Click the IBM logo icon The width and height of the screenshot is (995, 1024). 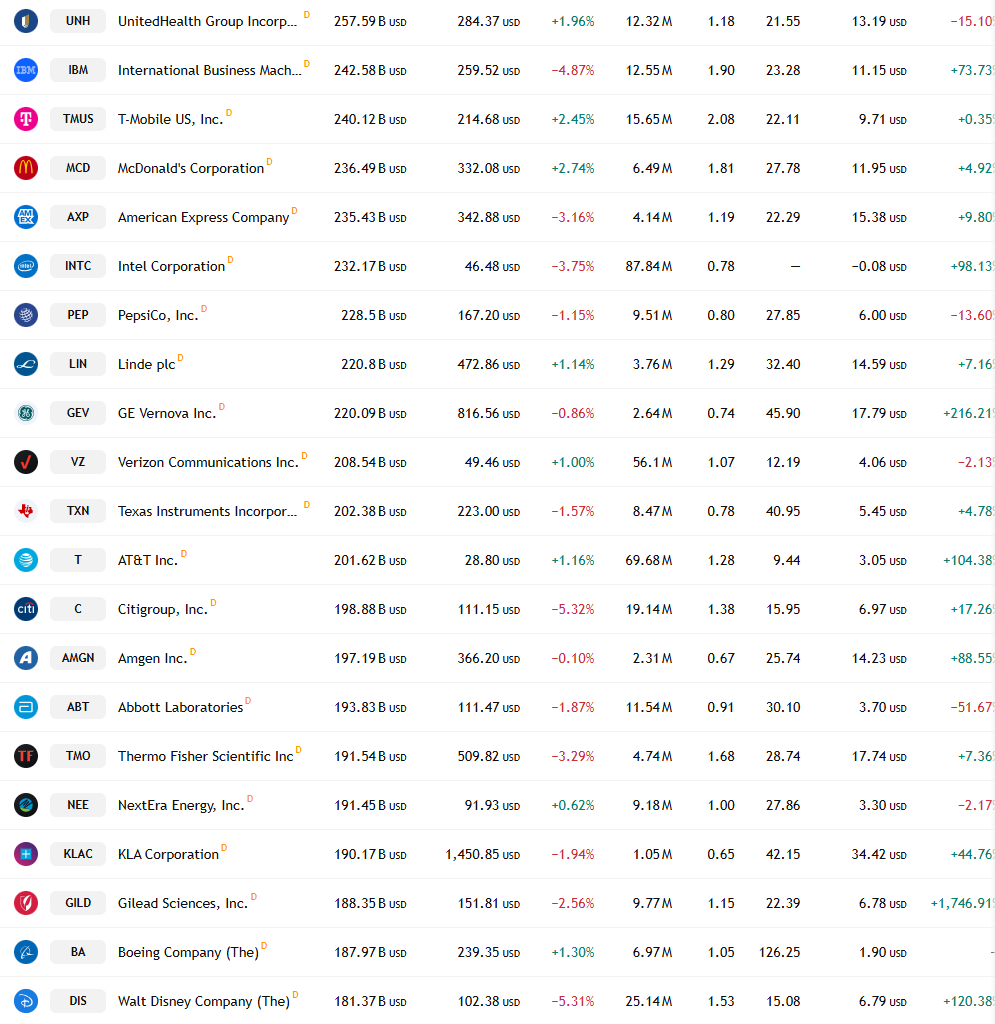(26, 70)
